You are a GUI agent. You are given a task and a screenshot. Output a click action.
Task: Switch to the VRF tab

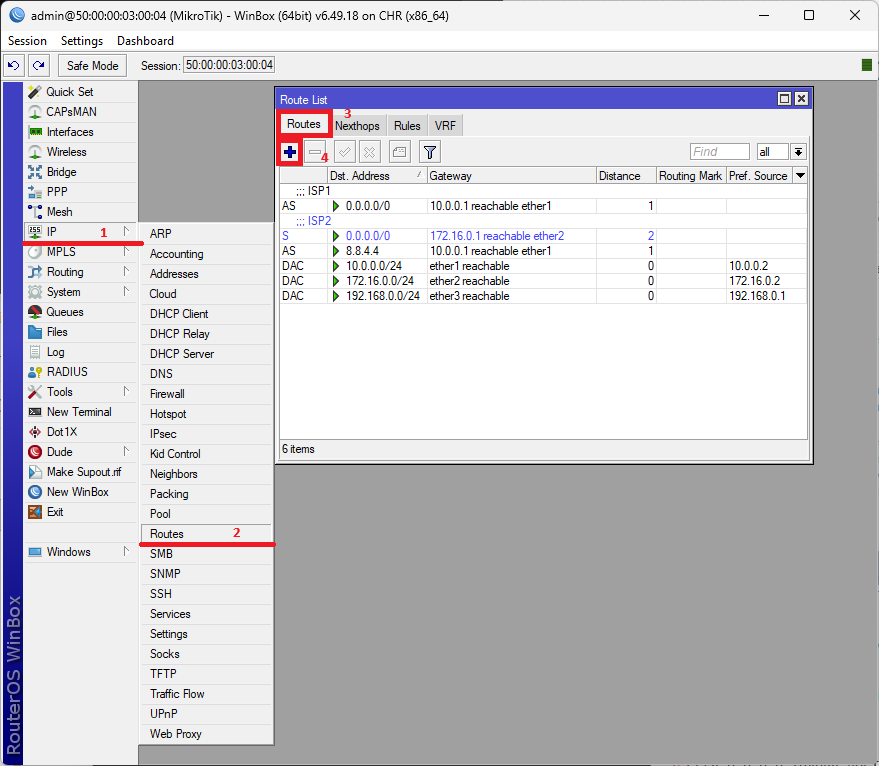coord(445,126)
